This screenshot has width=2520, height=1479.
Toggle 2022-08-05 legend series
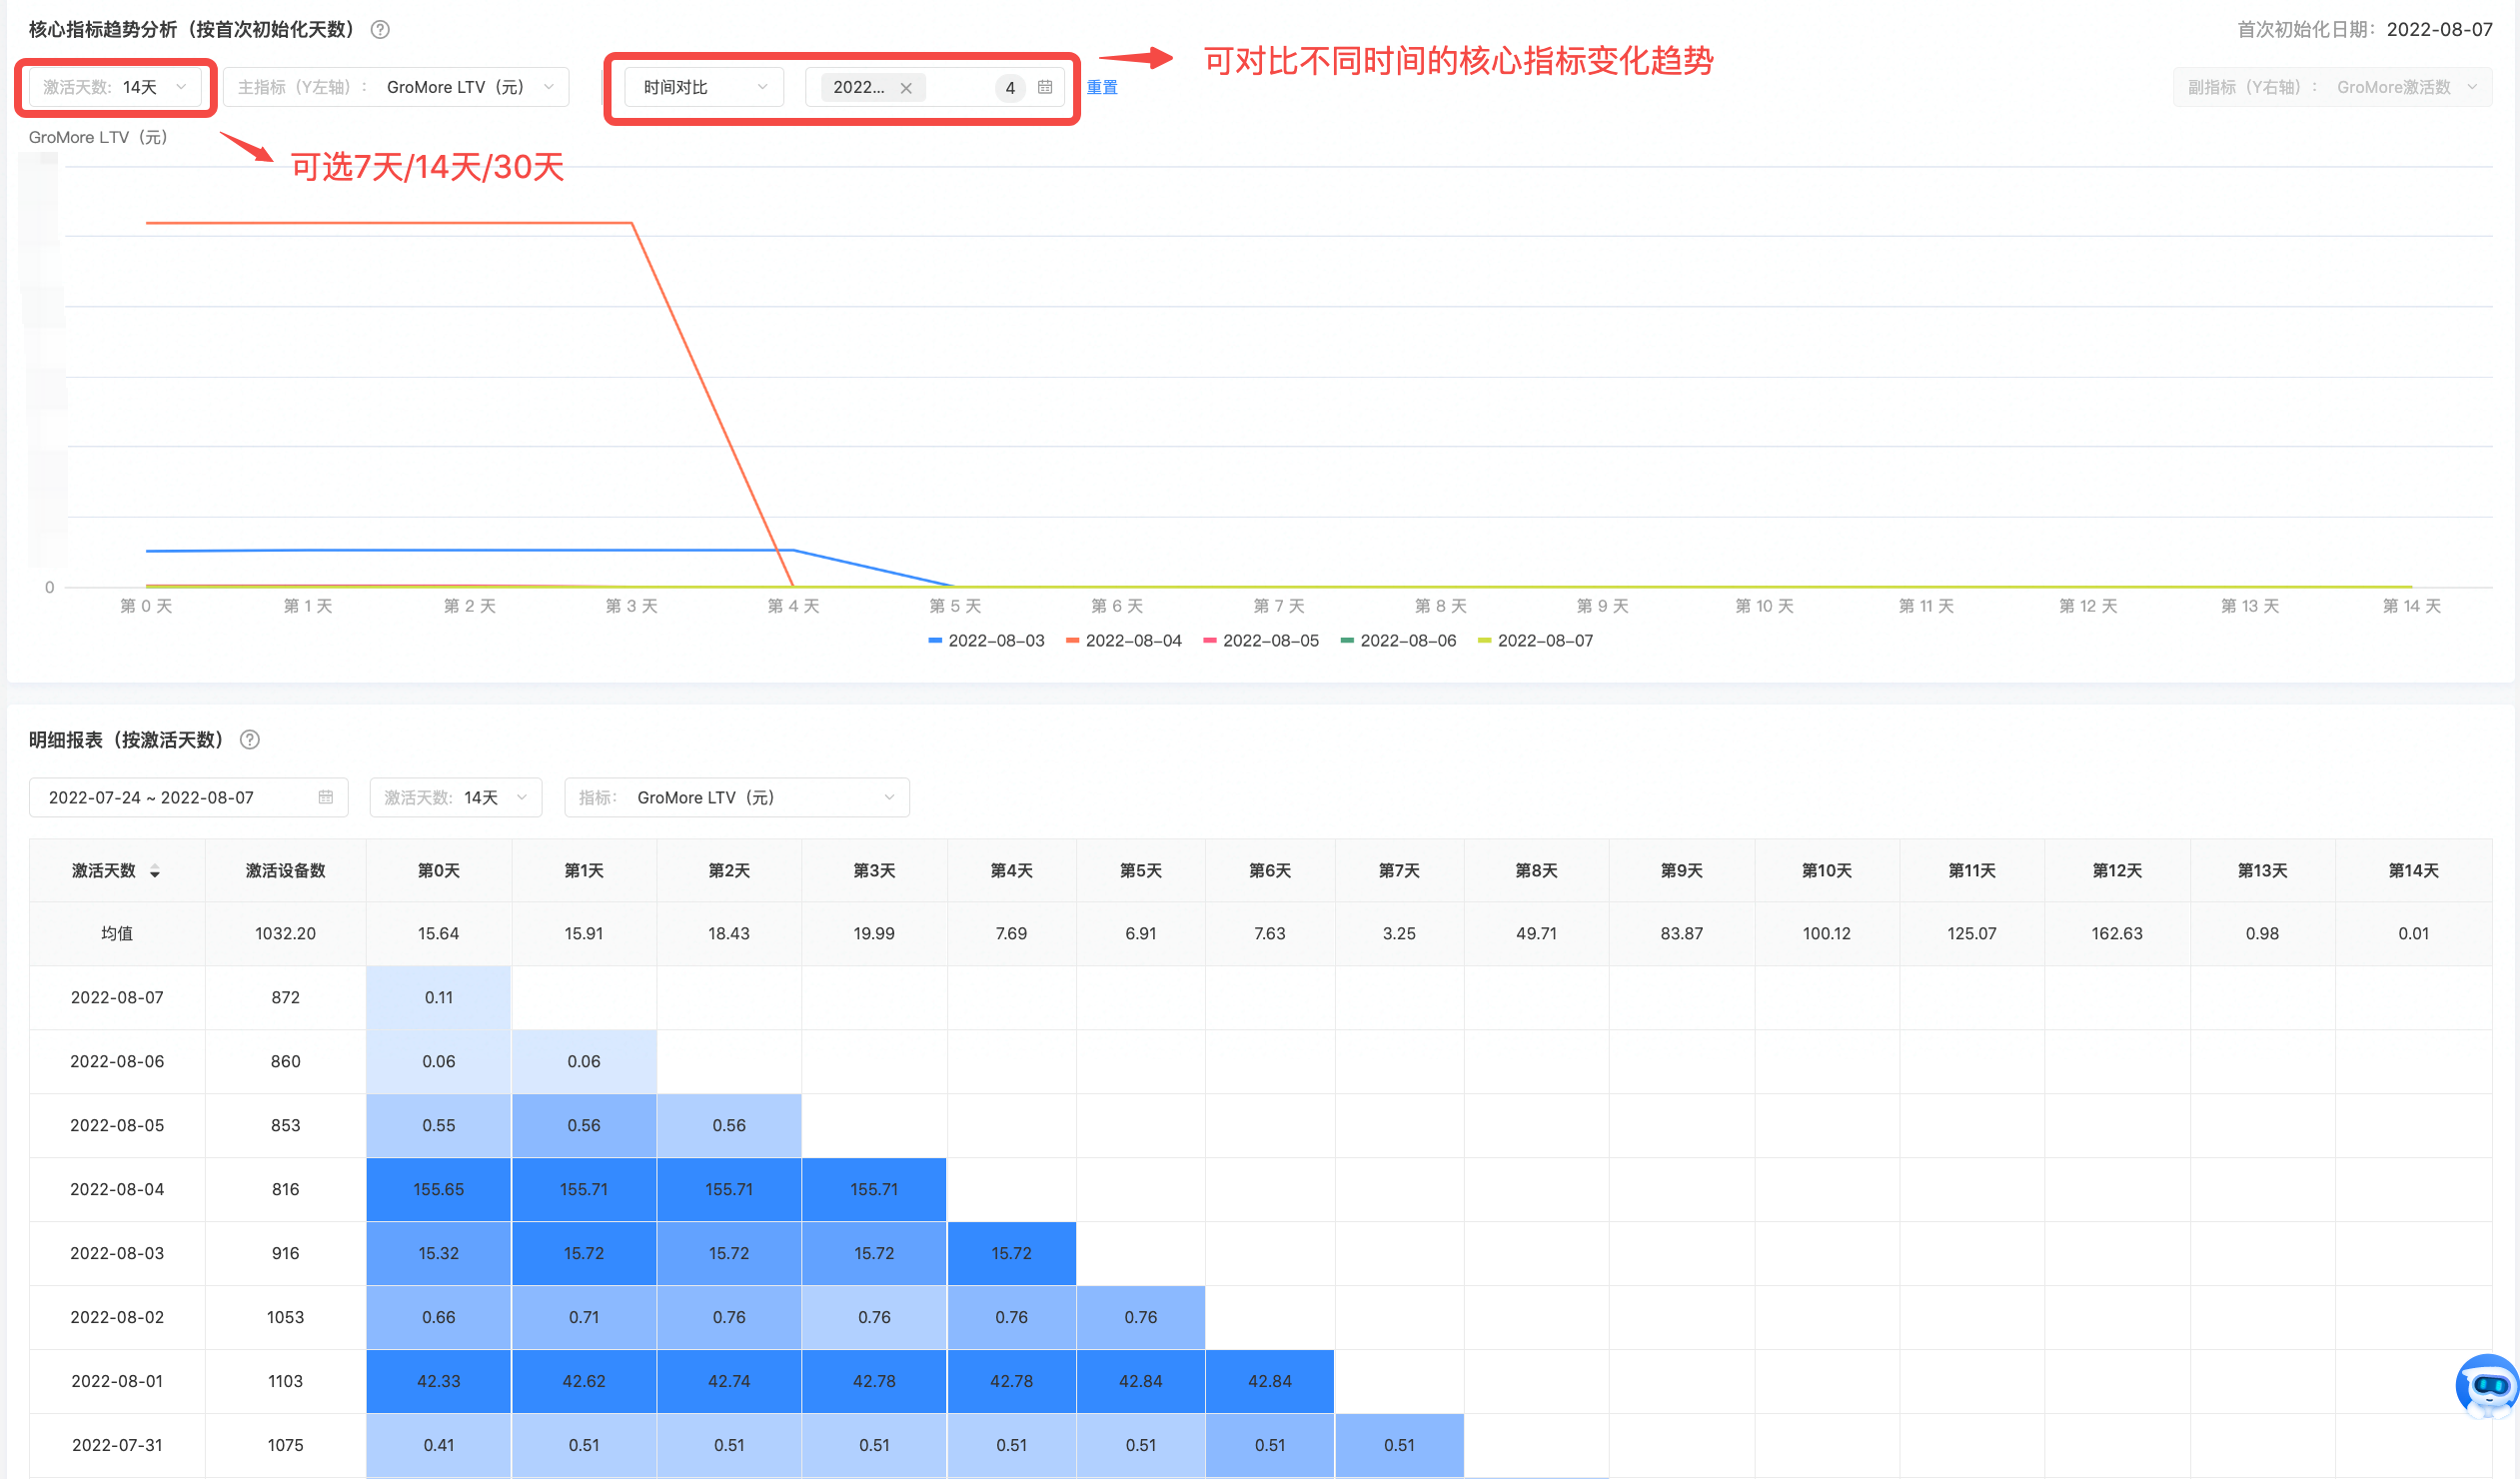[1260, 640]
